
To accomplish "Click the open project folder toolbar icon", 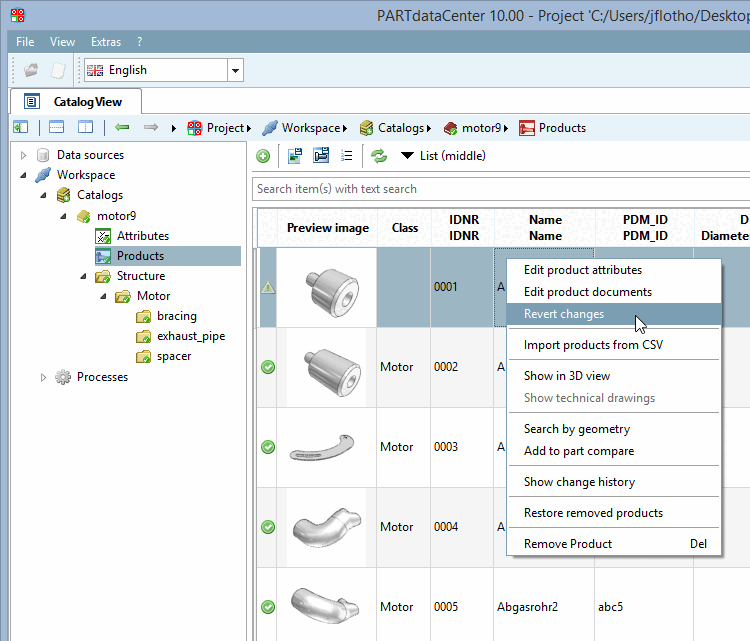I will pyautogui.click(x=32, y=70).
